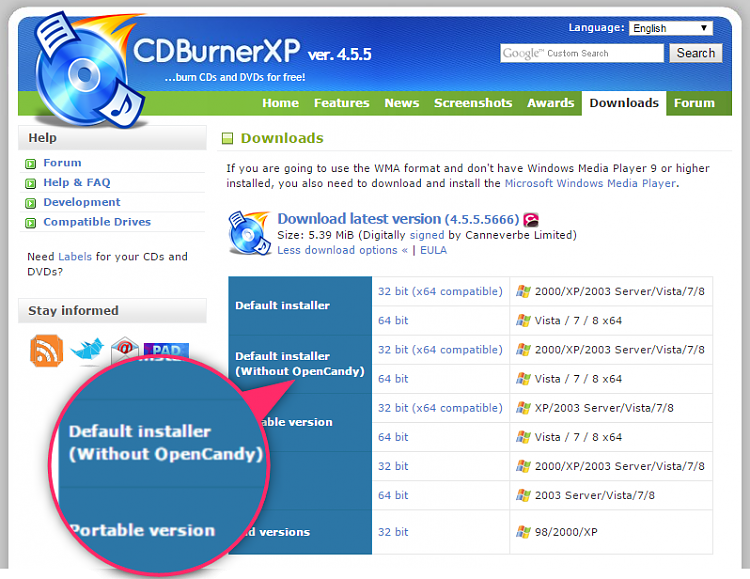This screenshot has height=579, width=750.
Task: Click the red badge icon after version 4.5.5.5666
Action: coord(531,220)
